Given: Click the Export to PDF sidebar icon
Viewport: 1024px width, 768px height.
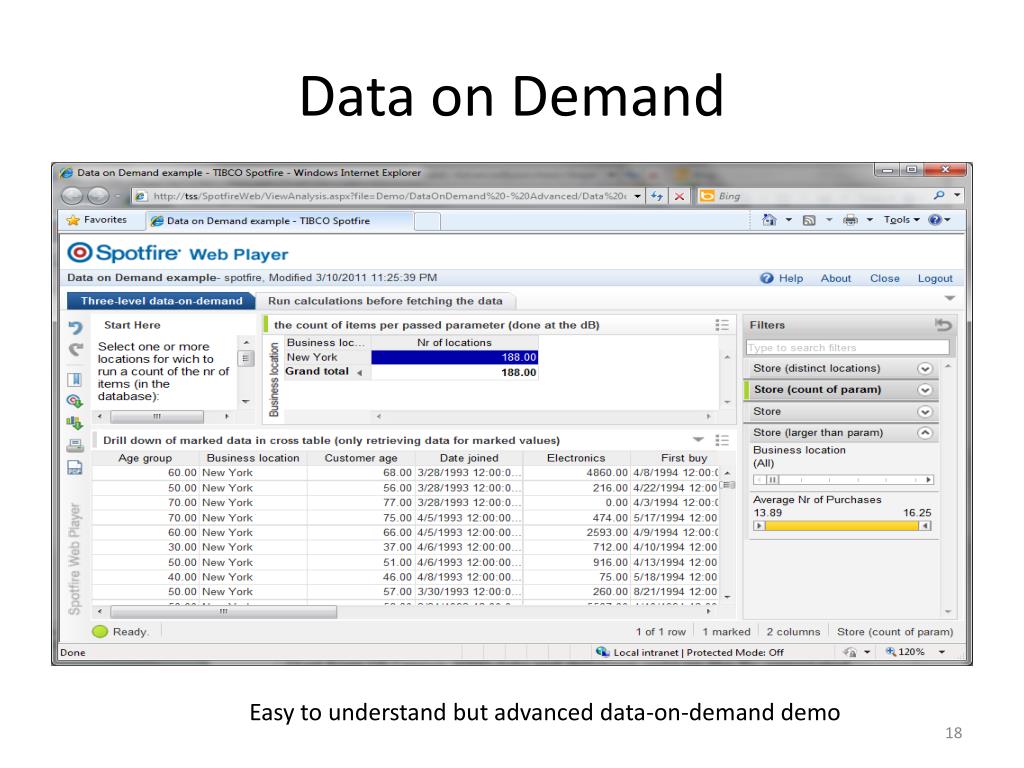Looking at the screenshot, I should click(75, 468).
